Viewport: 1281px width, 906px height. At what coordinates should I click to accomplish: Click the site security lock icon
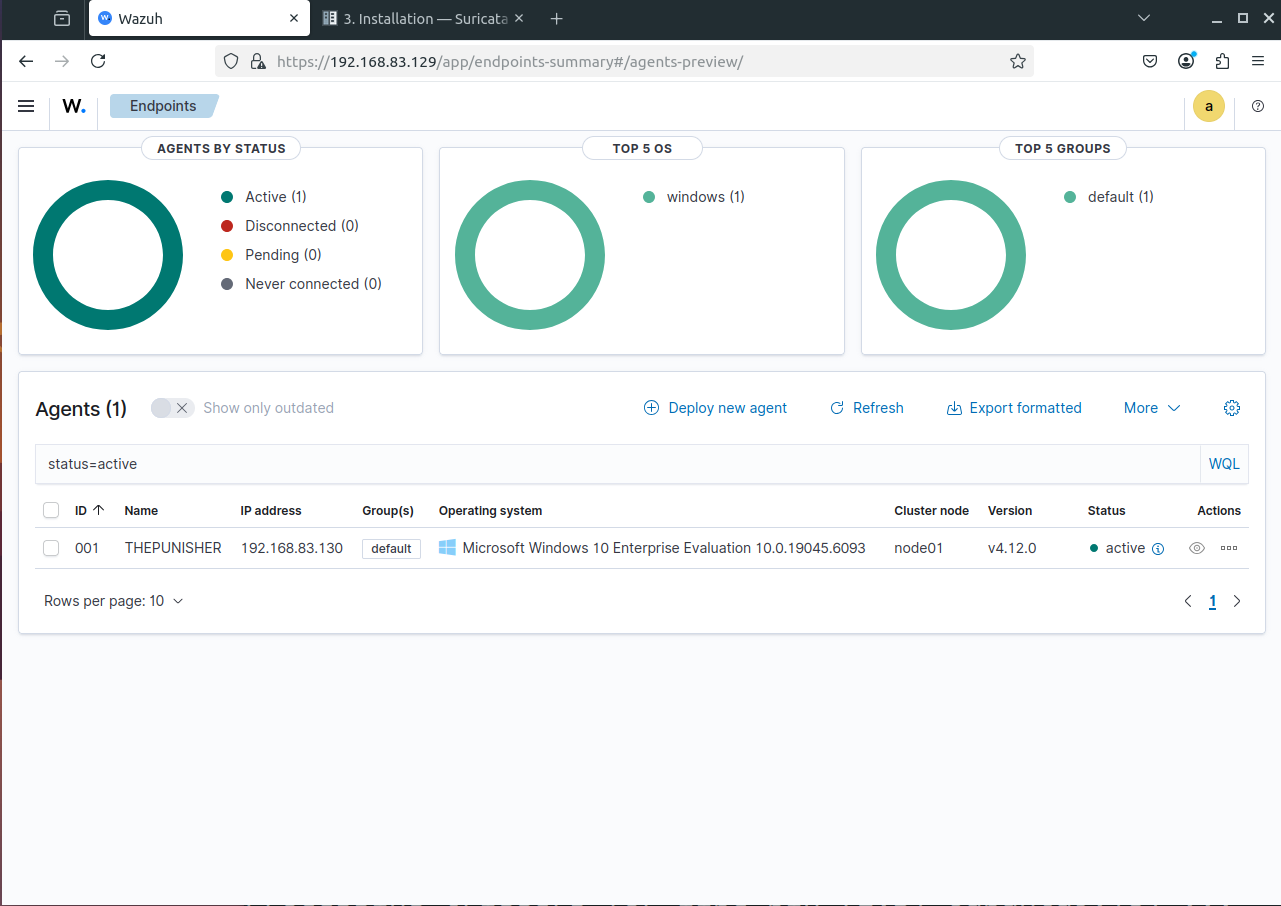[x=257, y=61]
